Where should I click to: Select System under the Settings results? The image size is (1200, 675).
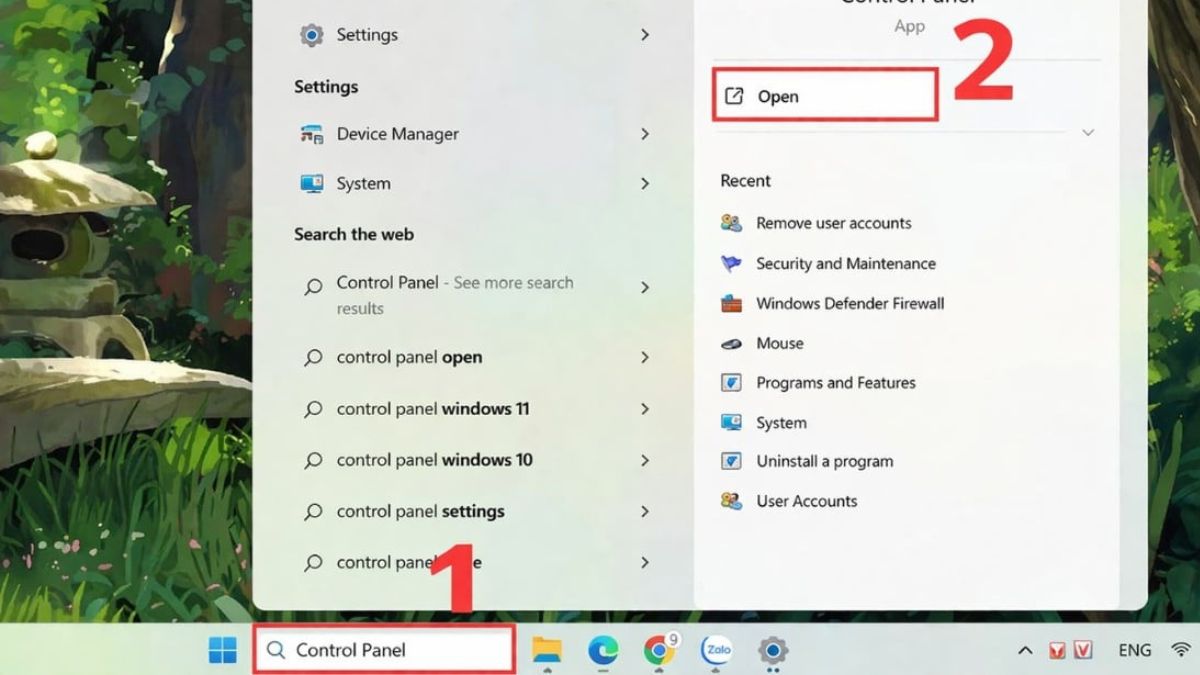tap(362, 183)
